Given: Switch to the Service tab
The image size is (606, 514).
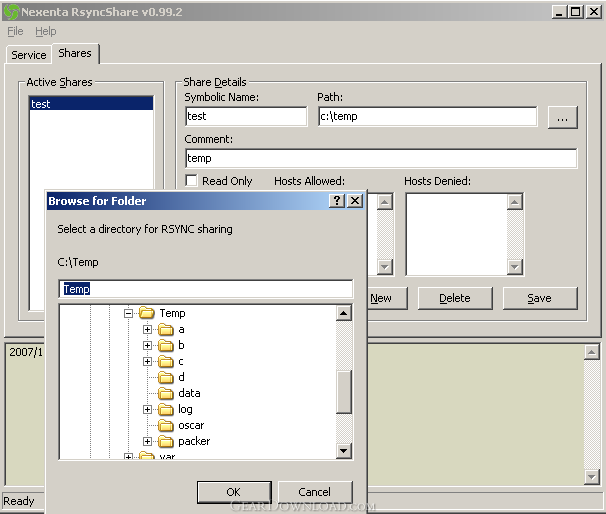Looking at the screenshot, I should (29, 55).
